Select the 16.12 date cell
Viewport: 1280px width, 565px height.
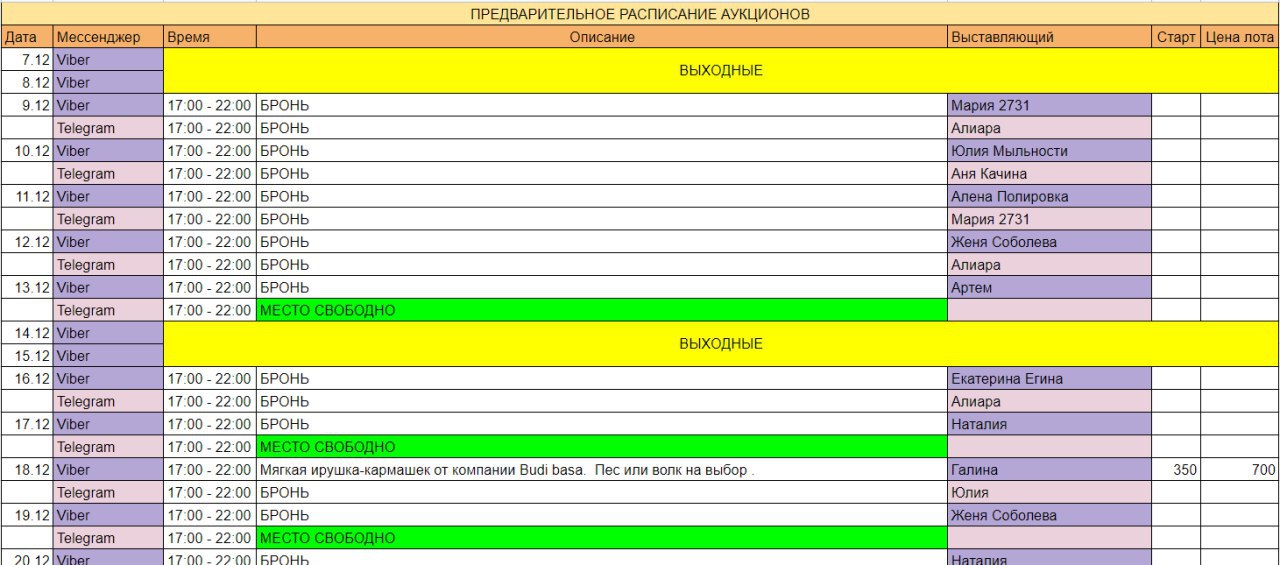pos(27,379)
